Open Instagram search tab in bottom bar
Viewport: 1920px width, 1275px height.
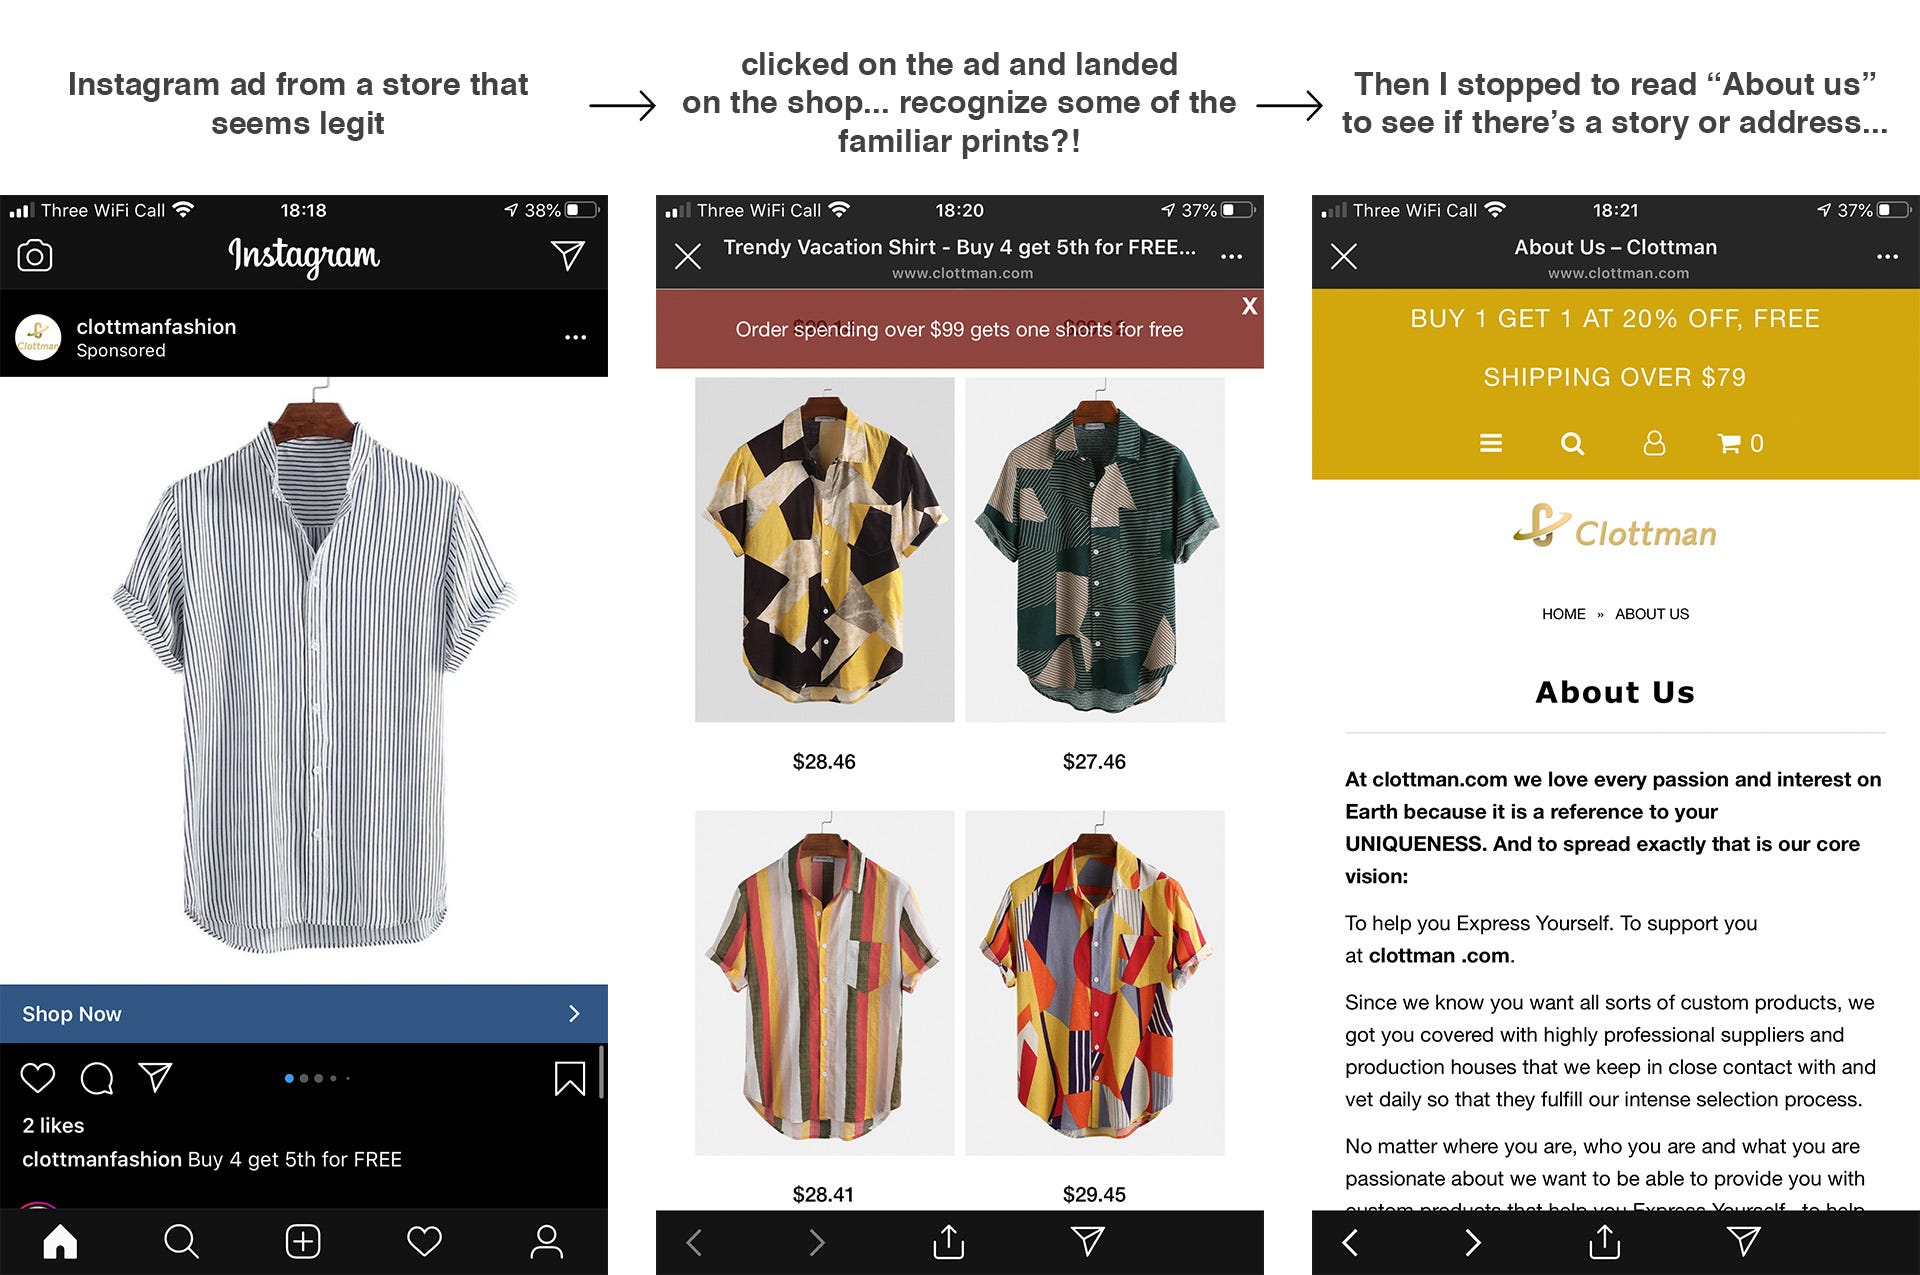[x=181, y=1241]
